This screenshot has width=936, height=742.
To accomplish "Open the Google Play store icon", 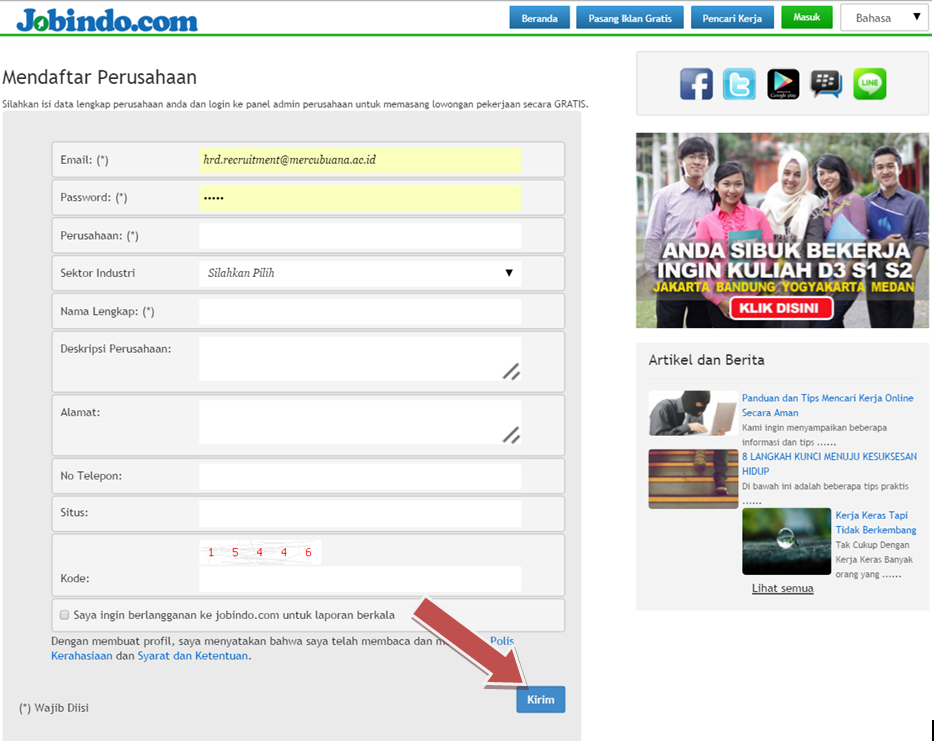I will 783,84.
